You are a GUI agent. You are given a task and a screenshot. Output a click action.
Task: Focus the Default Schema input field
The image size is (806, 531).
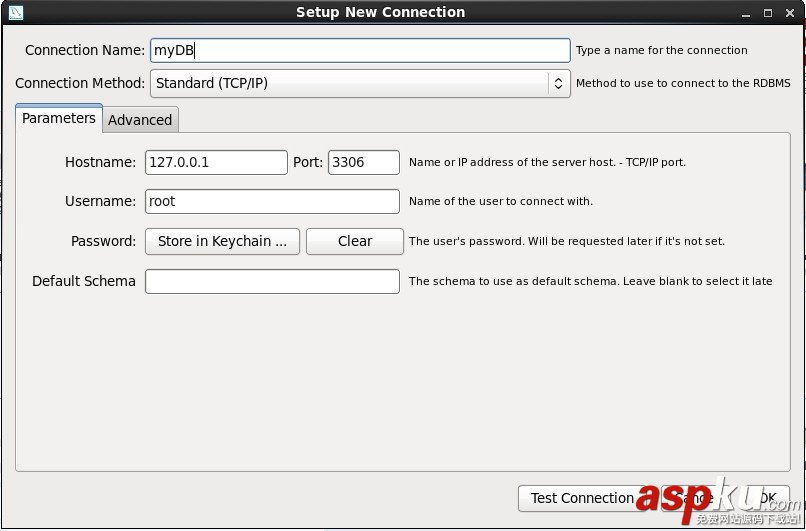272,282
